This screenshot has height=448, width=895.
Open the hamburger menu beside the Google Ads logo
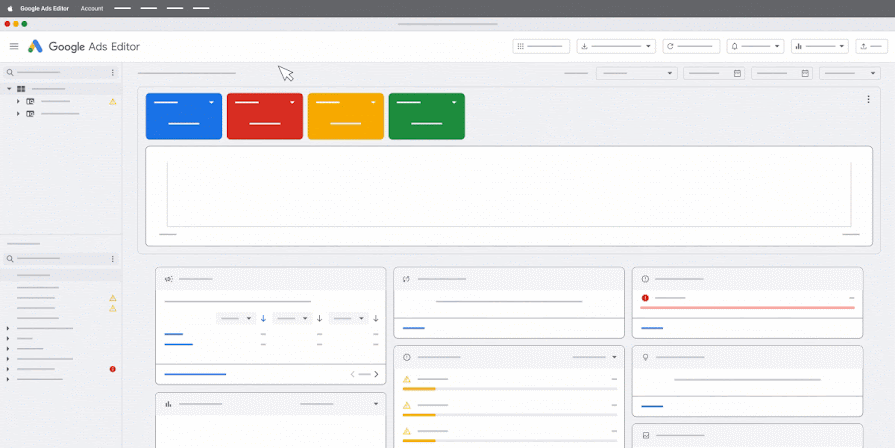coord(14,46)
